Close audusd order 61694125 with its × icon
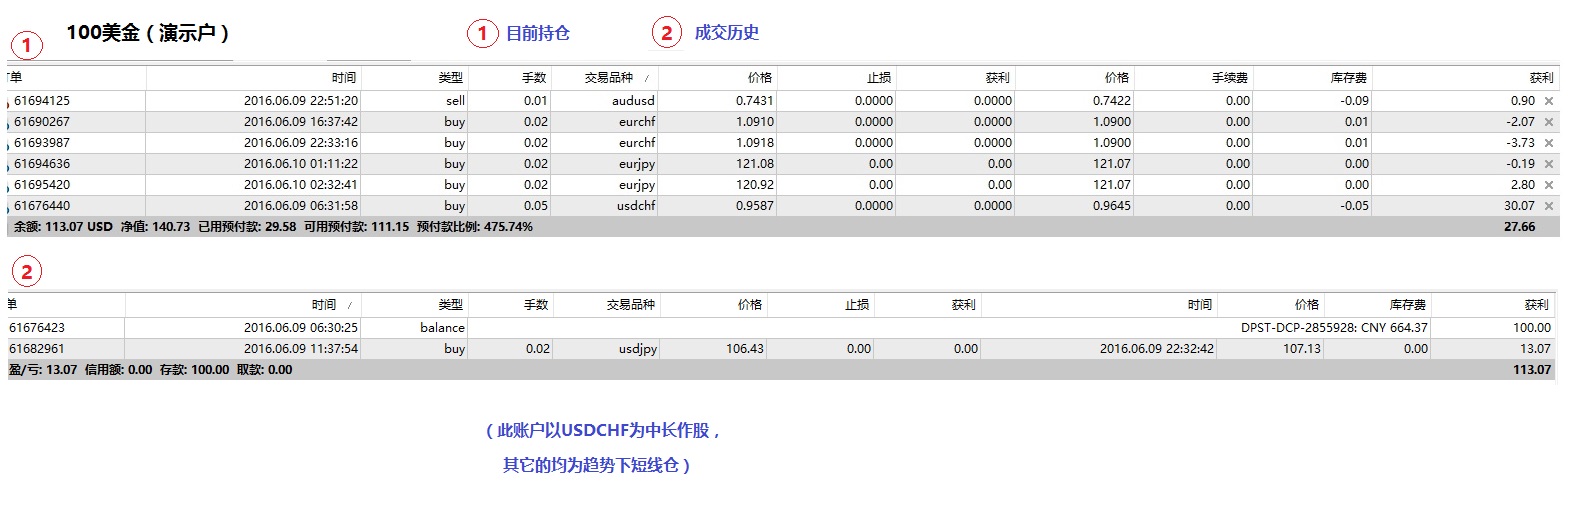This screenshot has width=1574, height=511. pos(1549,101)
